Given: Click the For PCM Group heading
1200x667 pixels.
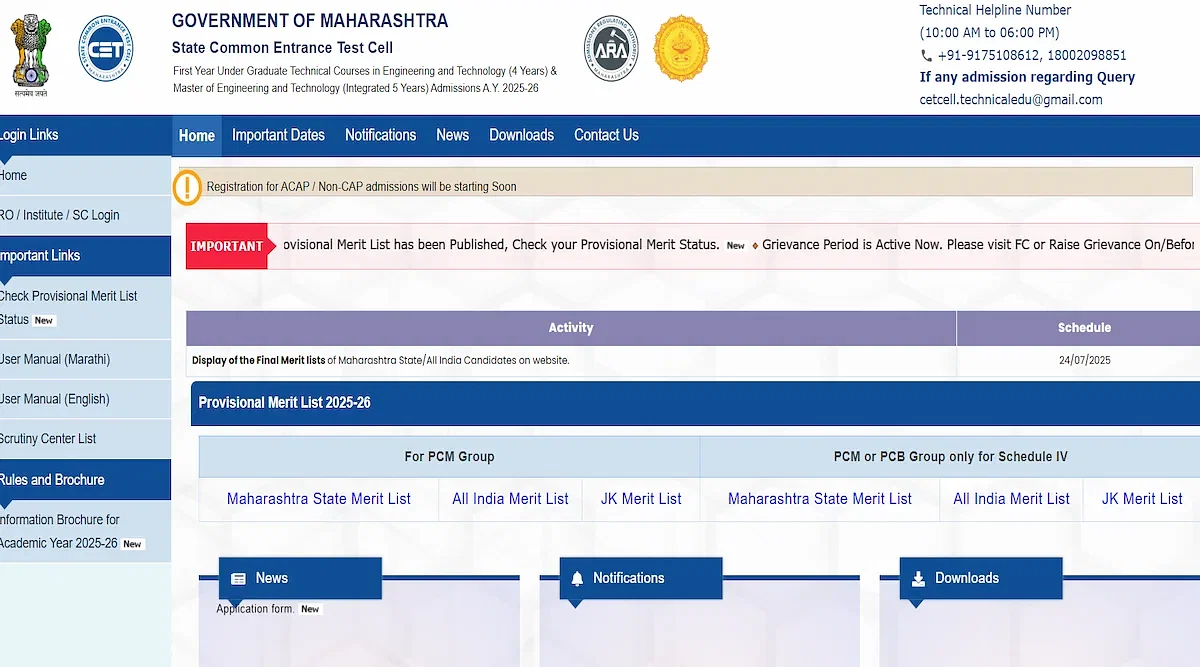Looking at the screenshot, I should (450, 457).
